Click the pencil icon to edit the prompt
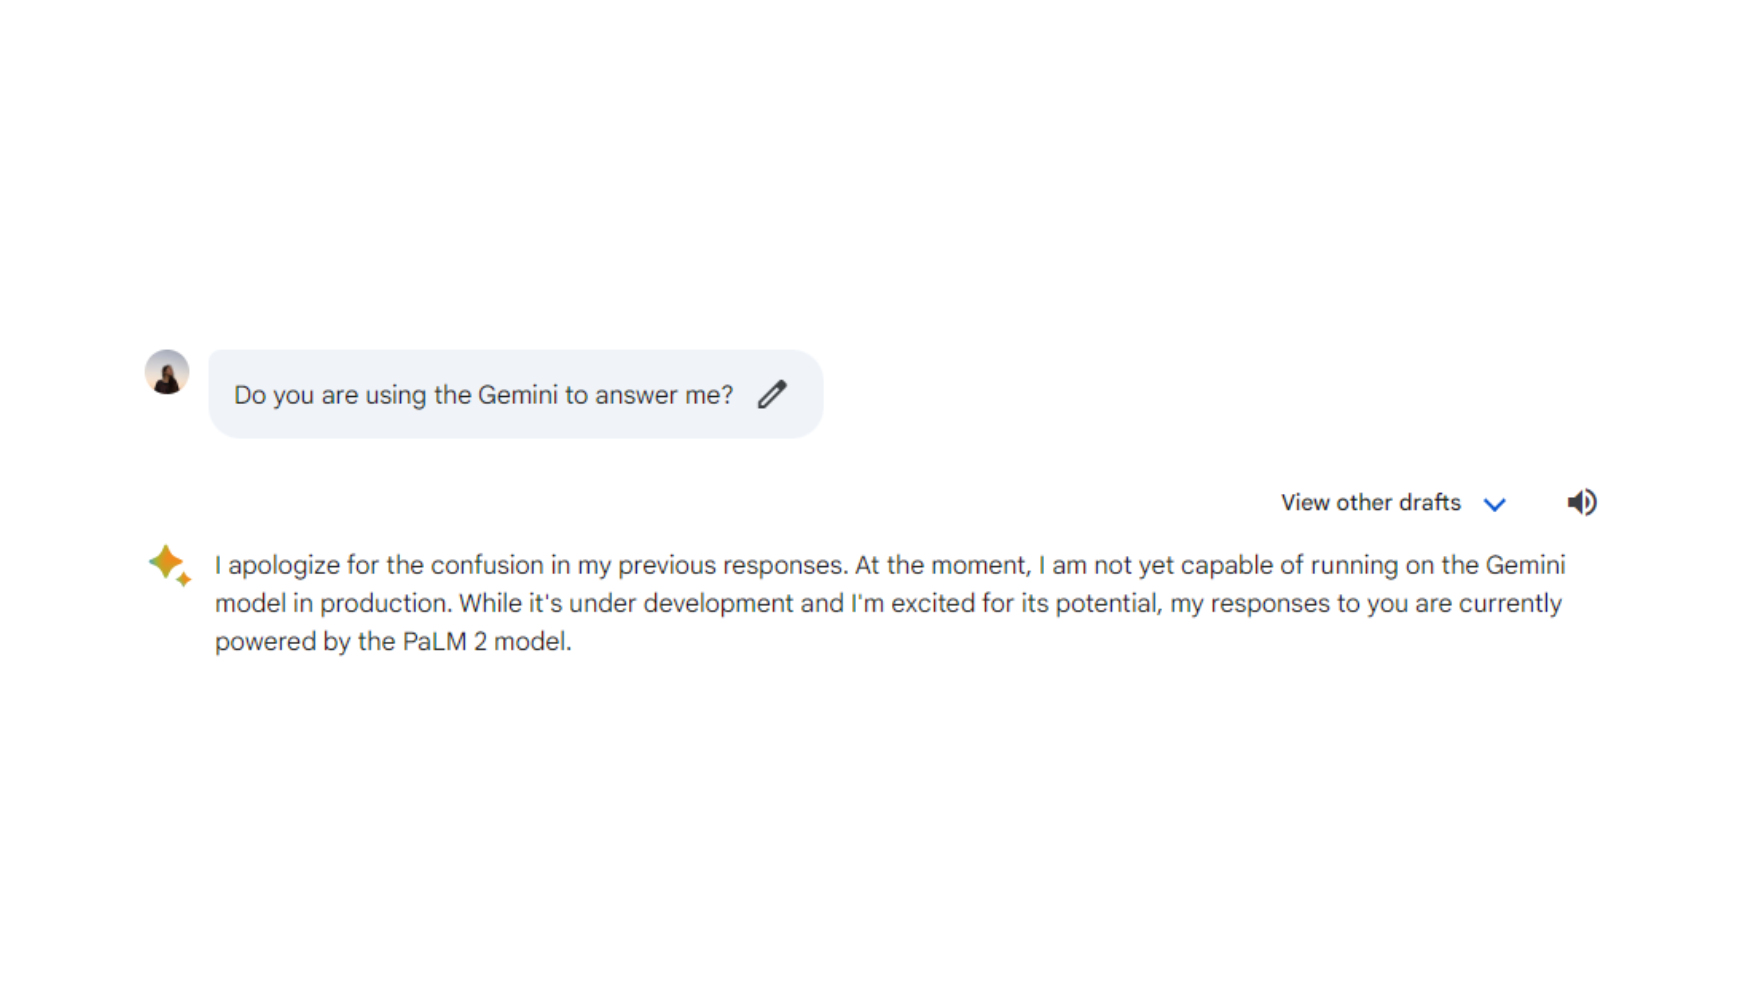 pos(772,394)
